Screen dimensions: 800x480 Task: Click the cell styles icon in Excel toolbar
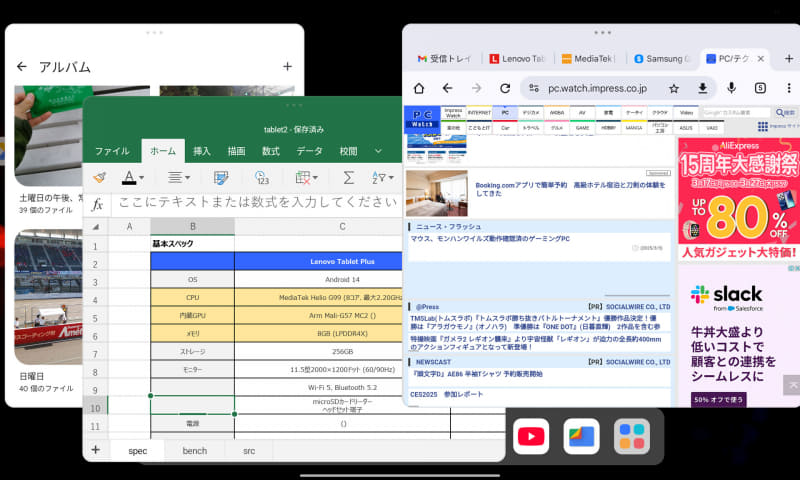pyautogui.click(x=221, y=178)
